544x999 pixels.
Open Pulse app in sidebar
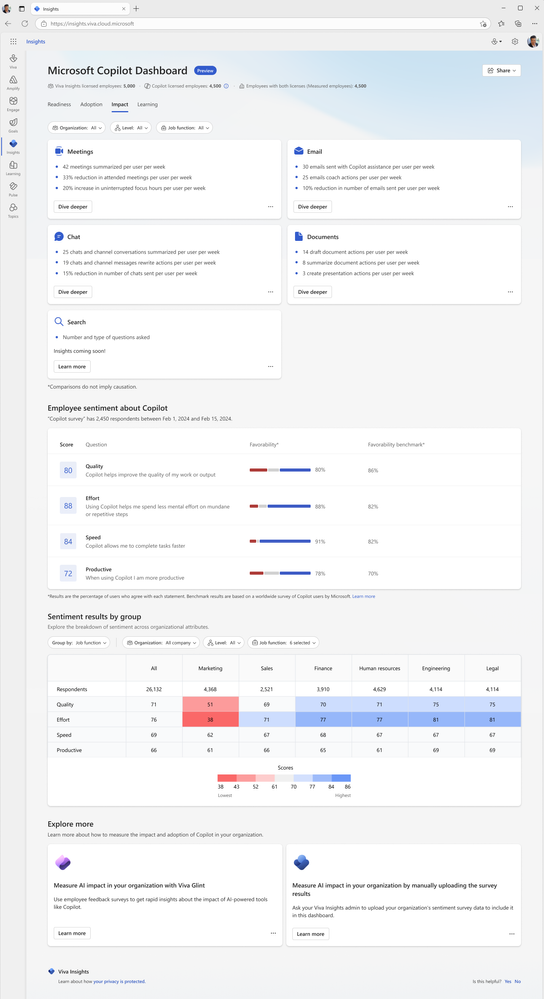pos(13,189)
